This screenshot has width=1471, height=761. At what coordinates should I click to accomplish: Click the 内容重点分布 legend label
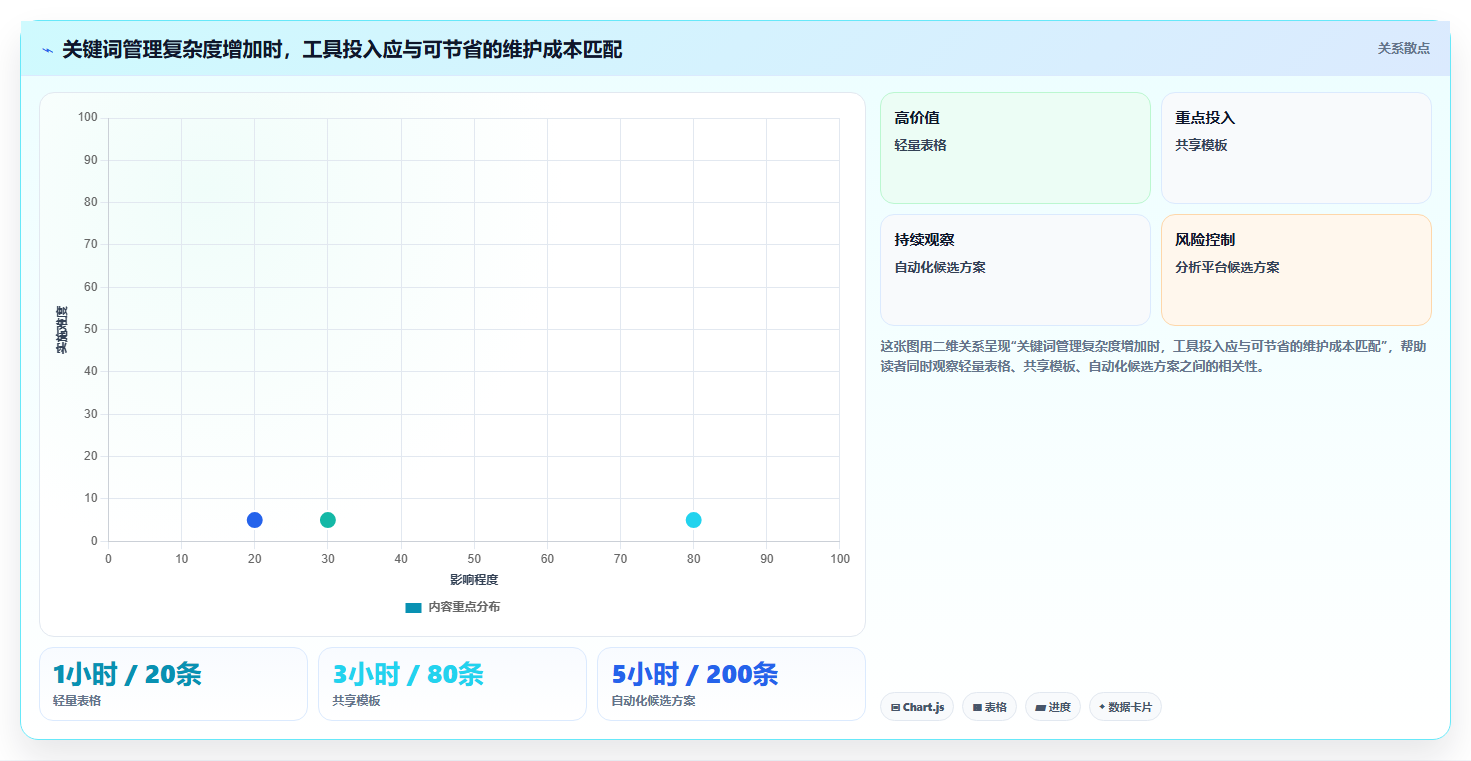click(464, 607)
